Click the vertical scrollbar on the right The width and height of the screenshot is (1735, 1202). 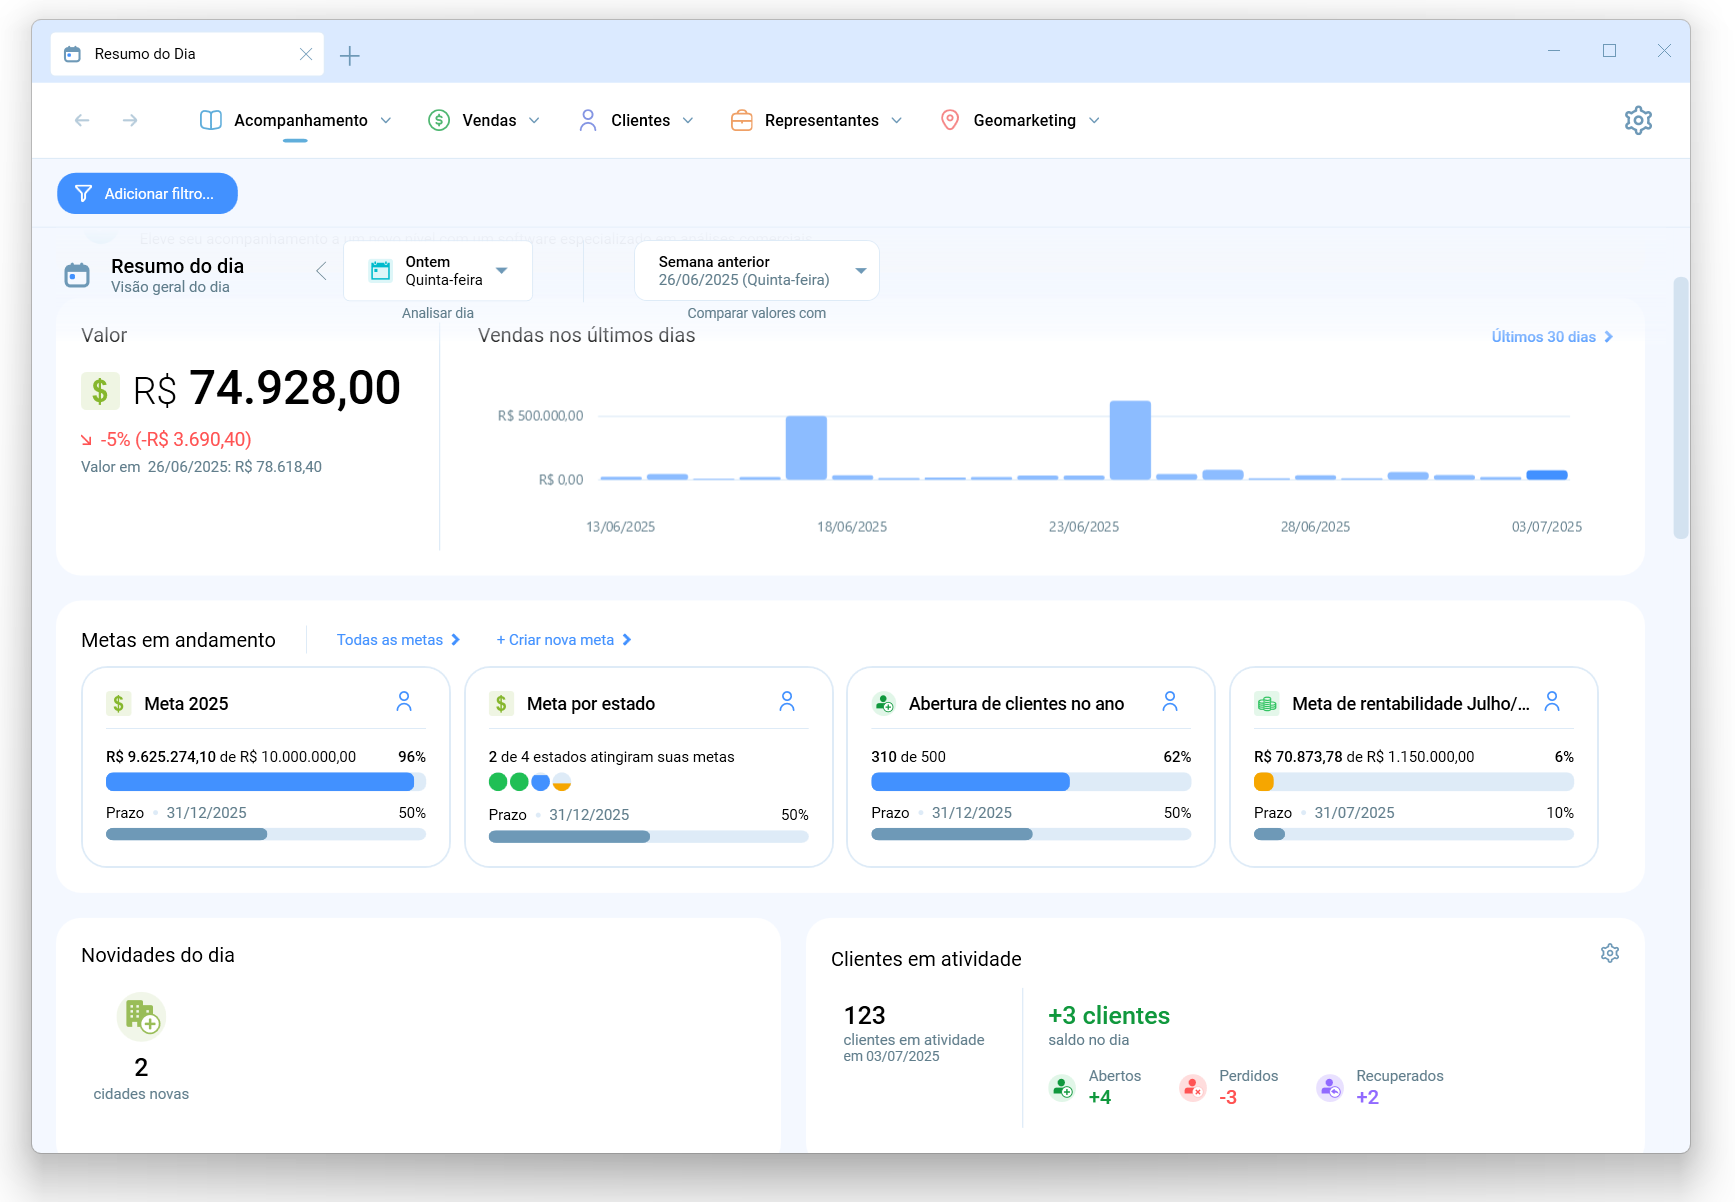[1681, 408]
